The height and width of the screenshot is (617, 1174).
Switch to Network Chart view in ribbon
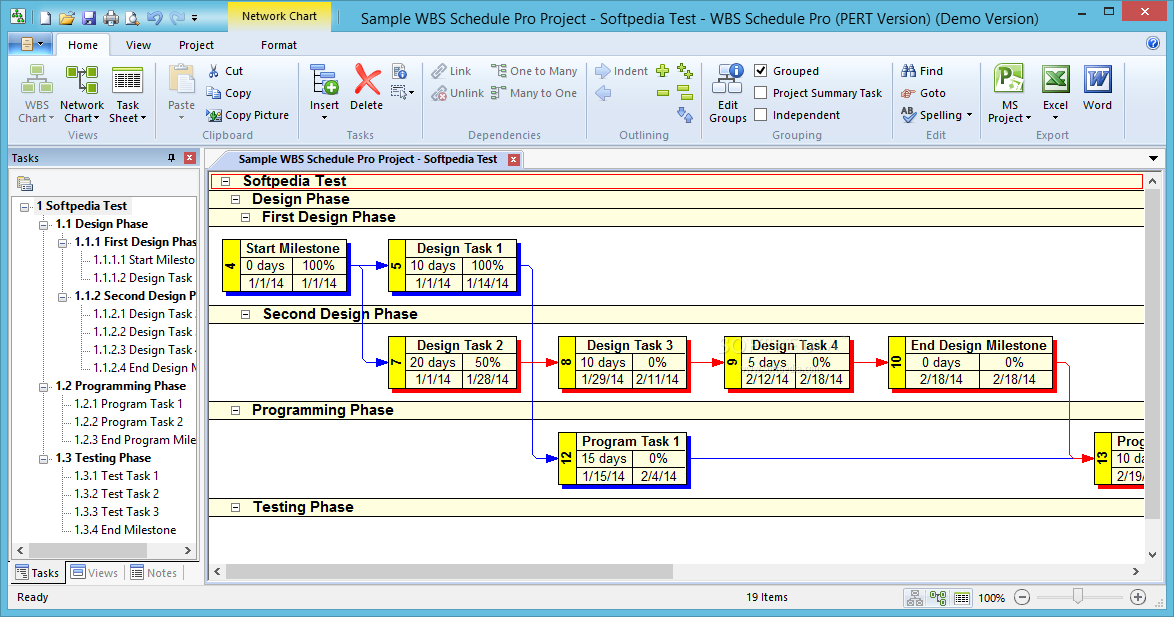click(x=82, y=94)
